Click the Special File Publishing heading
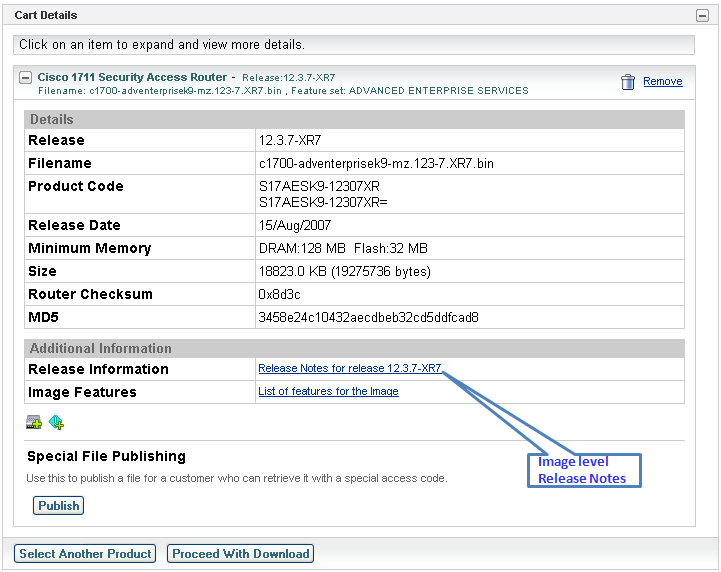The image size is (721, 572). 106,456
